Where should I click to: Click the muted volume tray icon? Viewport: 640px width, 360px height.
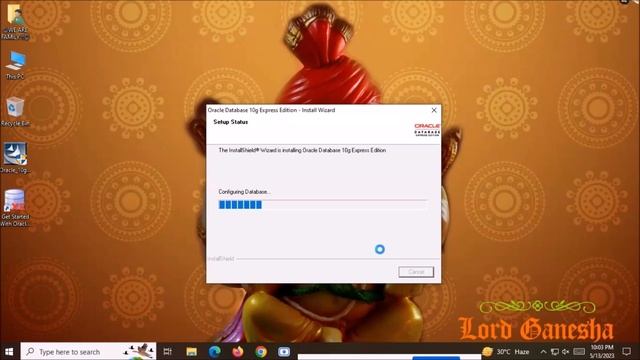[566, 351]
